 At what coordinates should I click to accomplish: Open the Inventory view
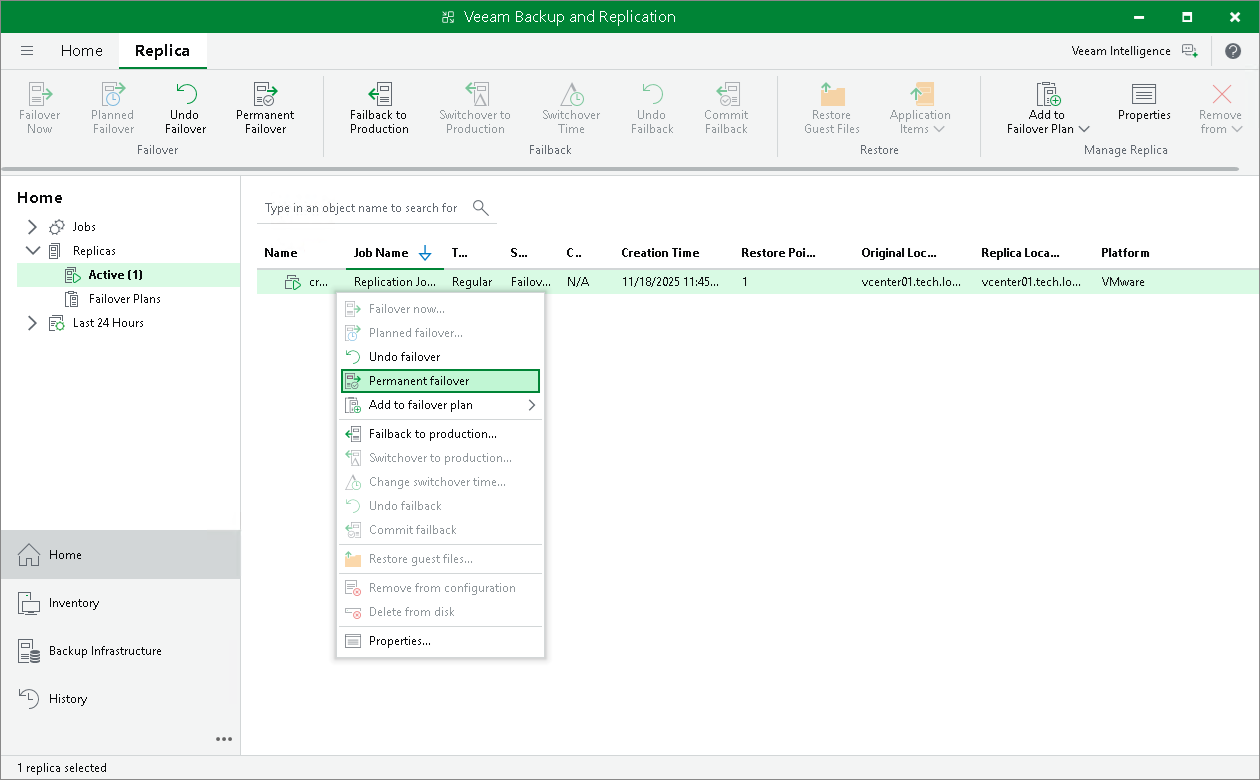click(x=74, y=603)
